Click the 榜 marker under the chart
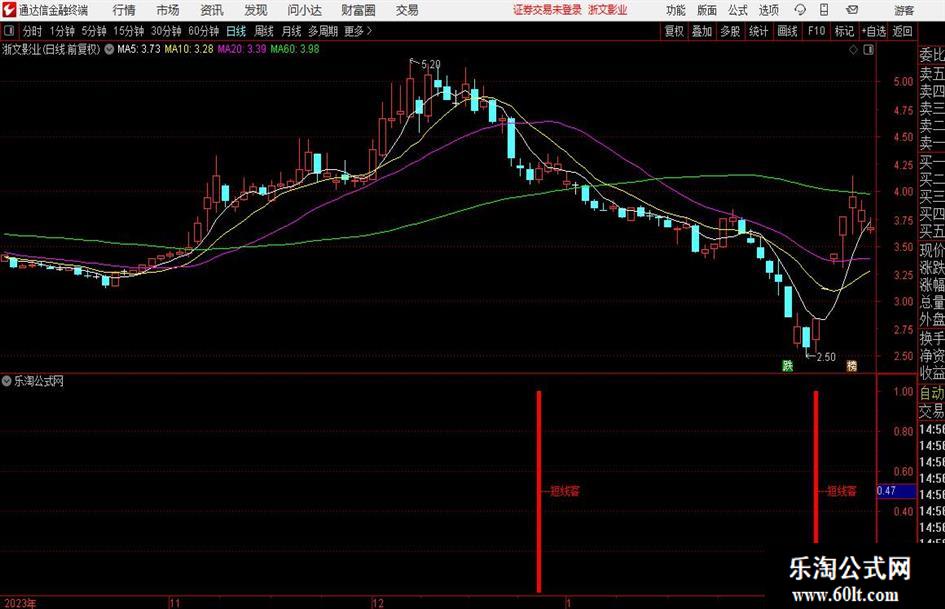Screen dimensions: 945x609 (x=852, y=365)
